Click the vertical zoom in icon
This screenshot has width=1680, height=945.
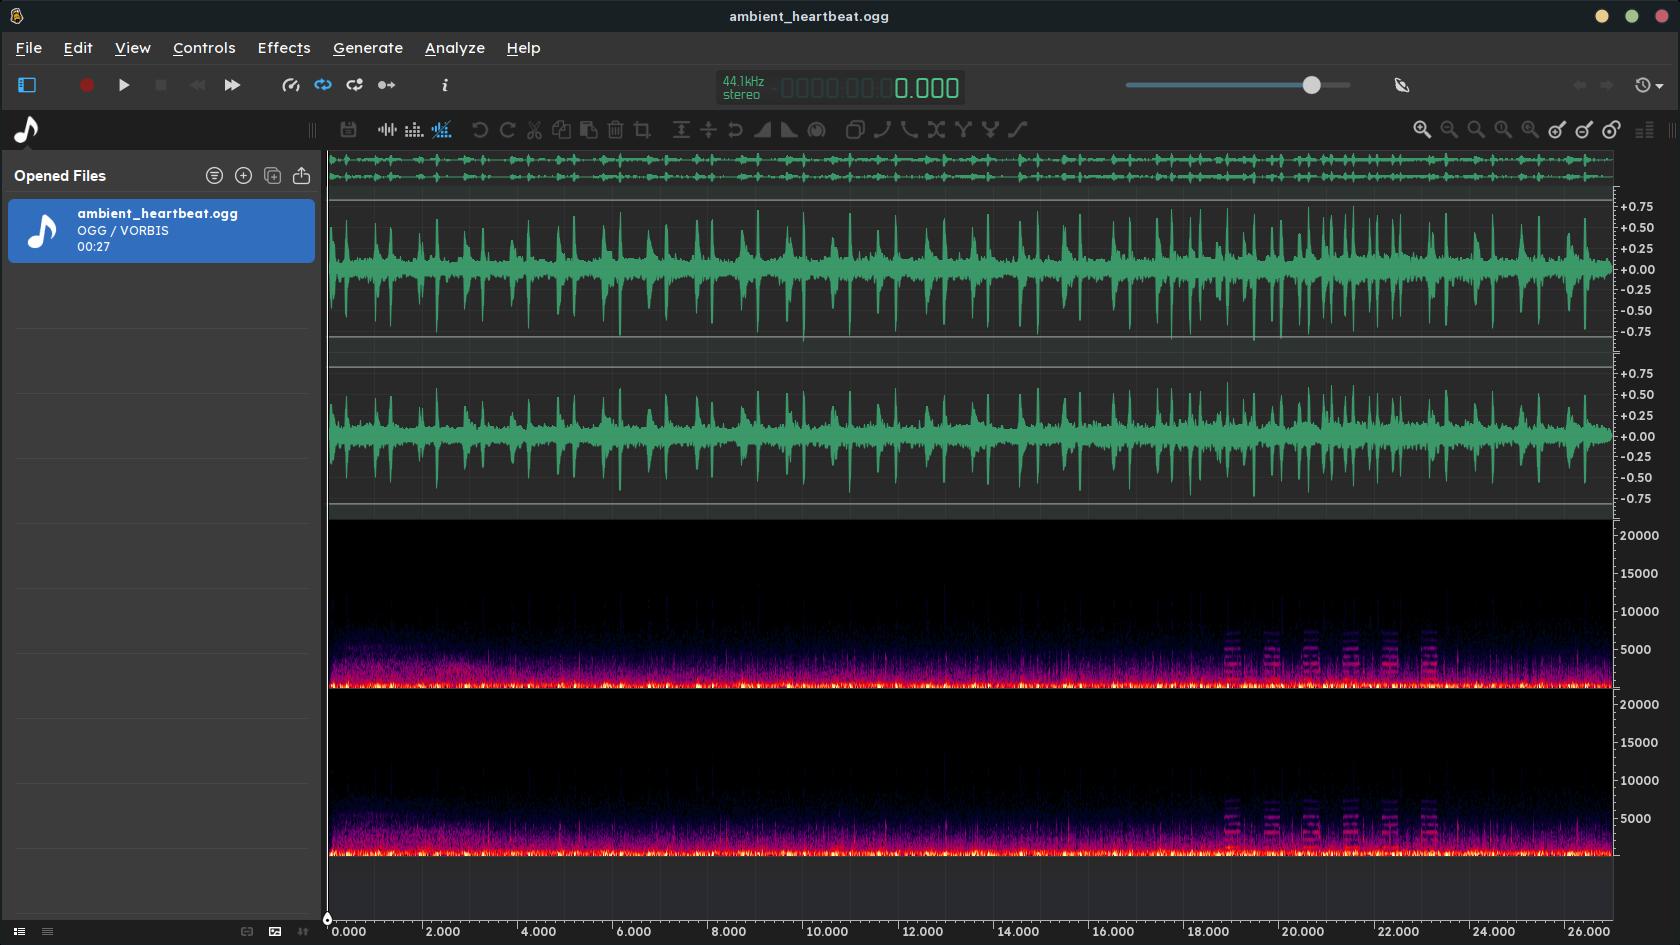coord(1557,130)
